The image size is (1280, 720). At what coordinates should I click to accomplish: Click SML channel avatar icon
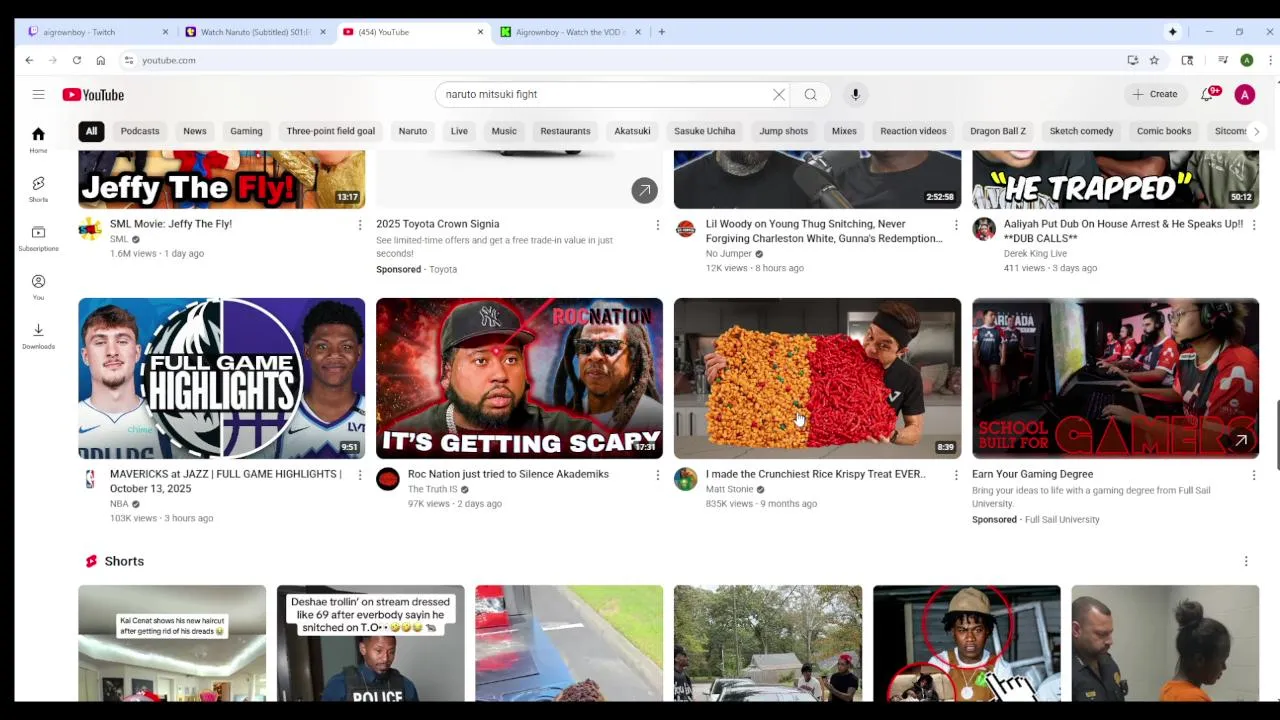click(x=90, y=229)
